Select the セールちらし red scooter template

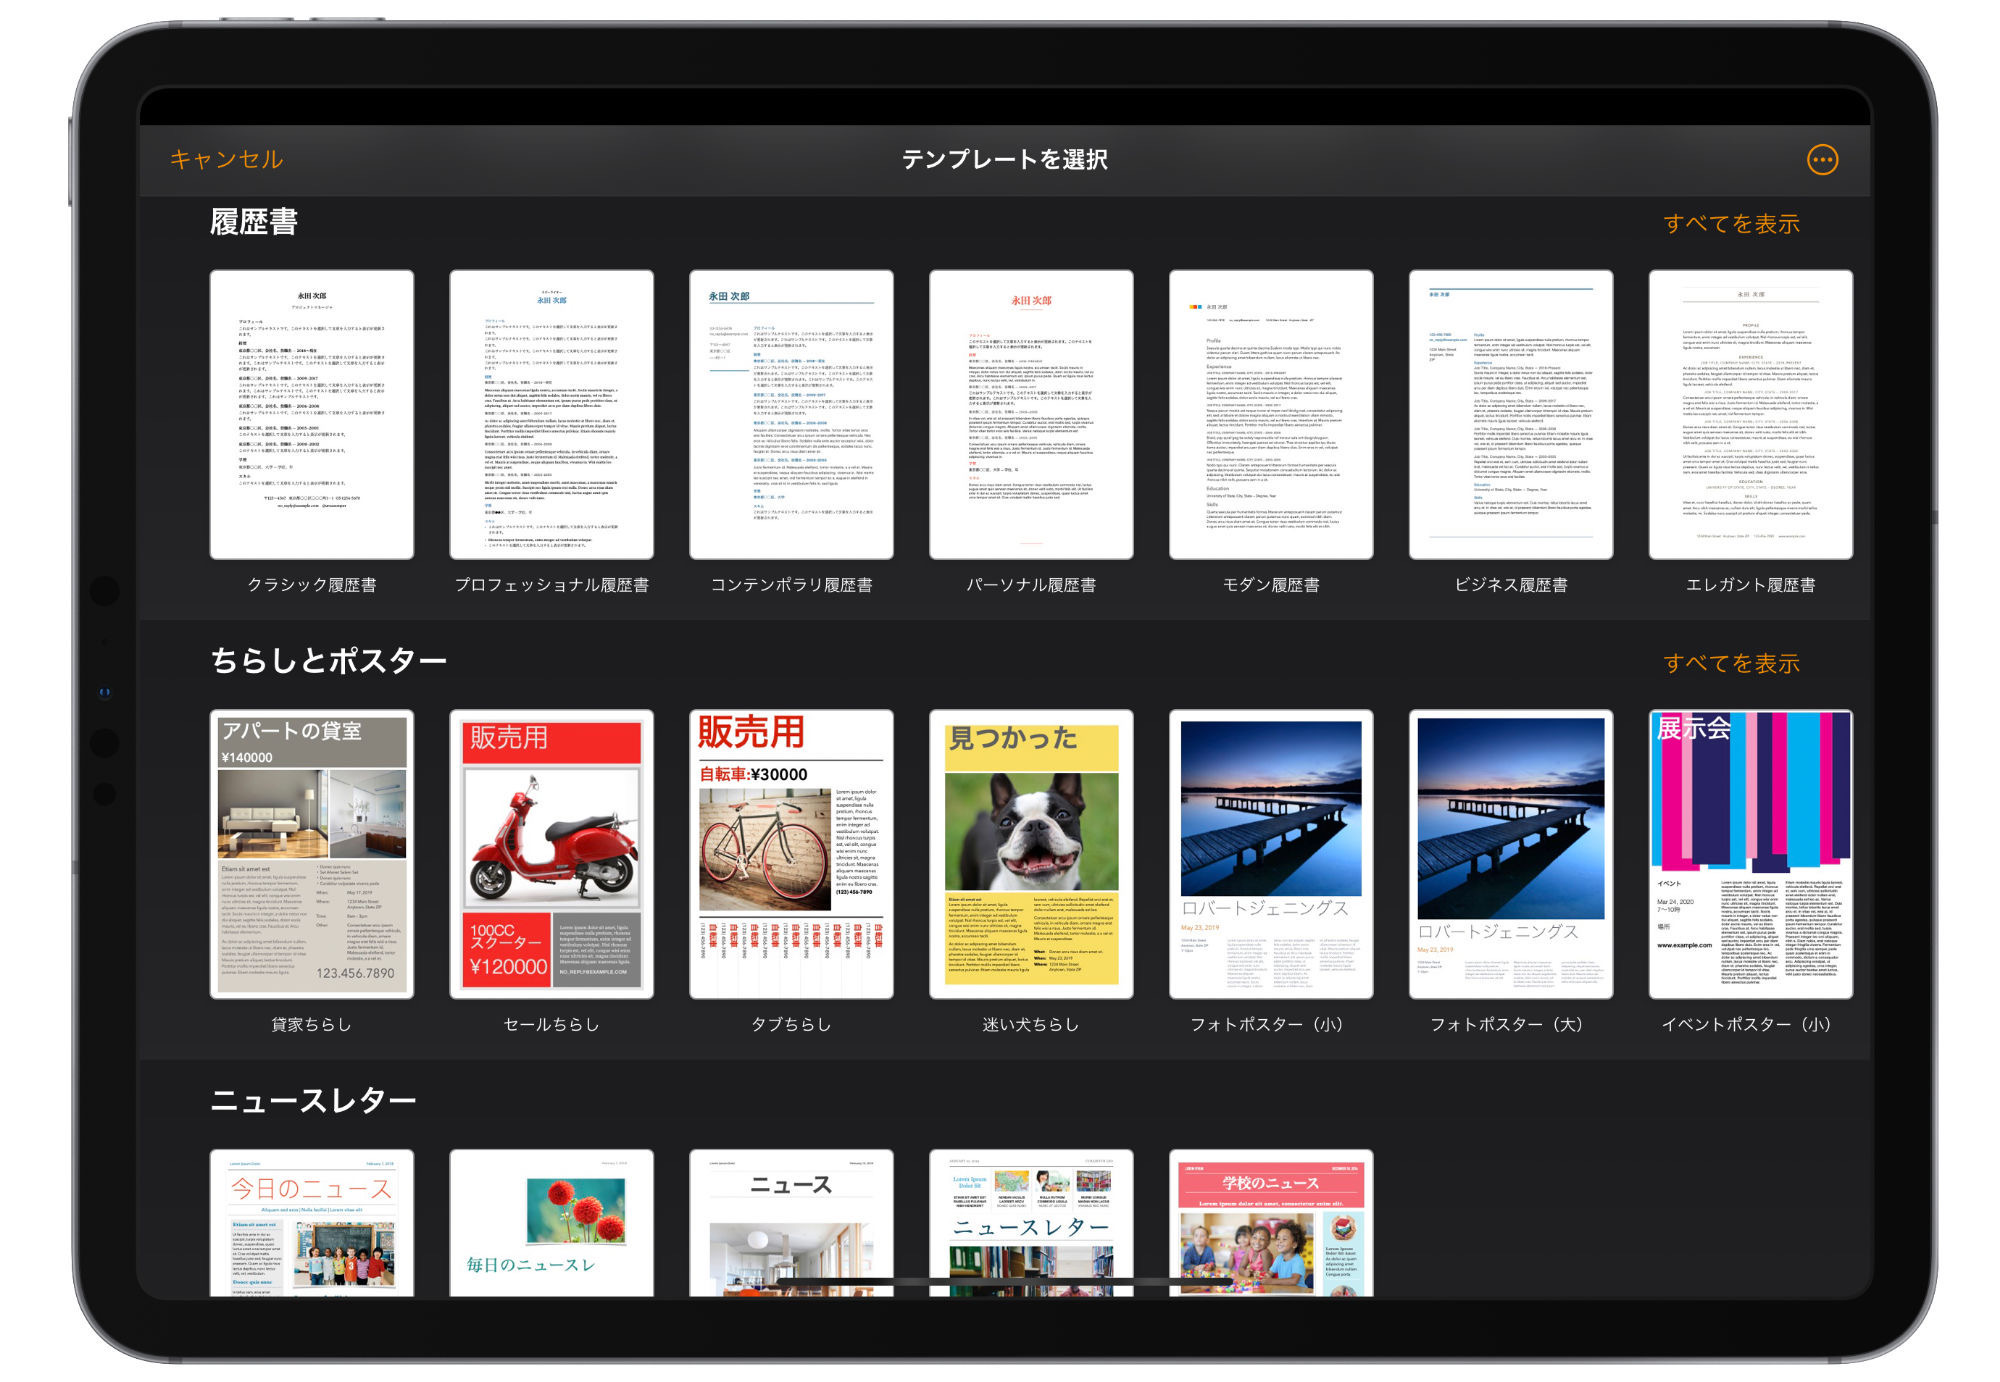(552, 854)
